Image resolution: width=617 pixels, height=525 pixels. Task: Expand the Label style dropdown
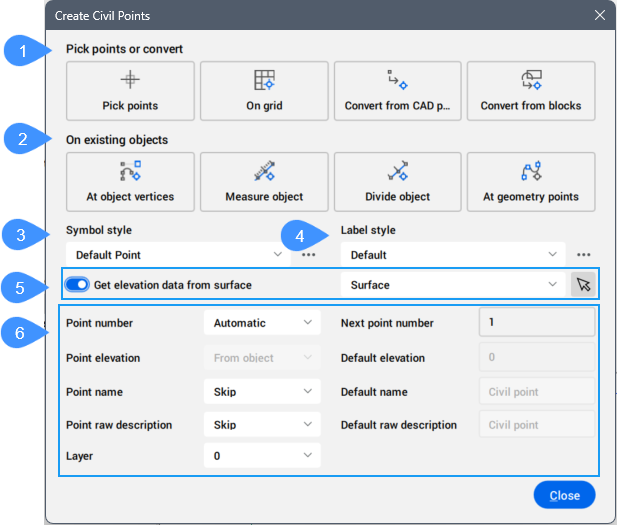pos(453,255)
